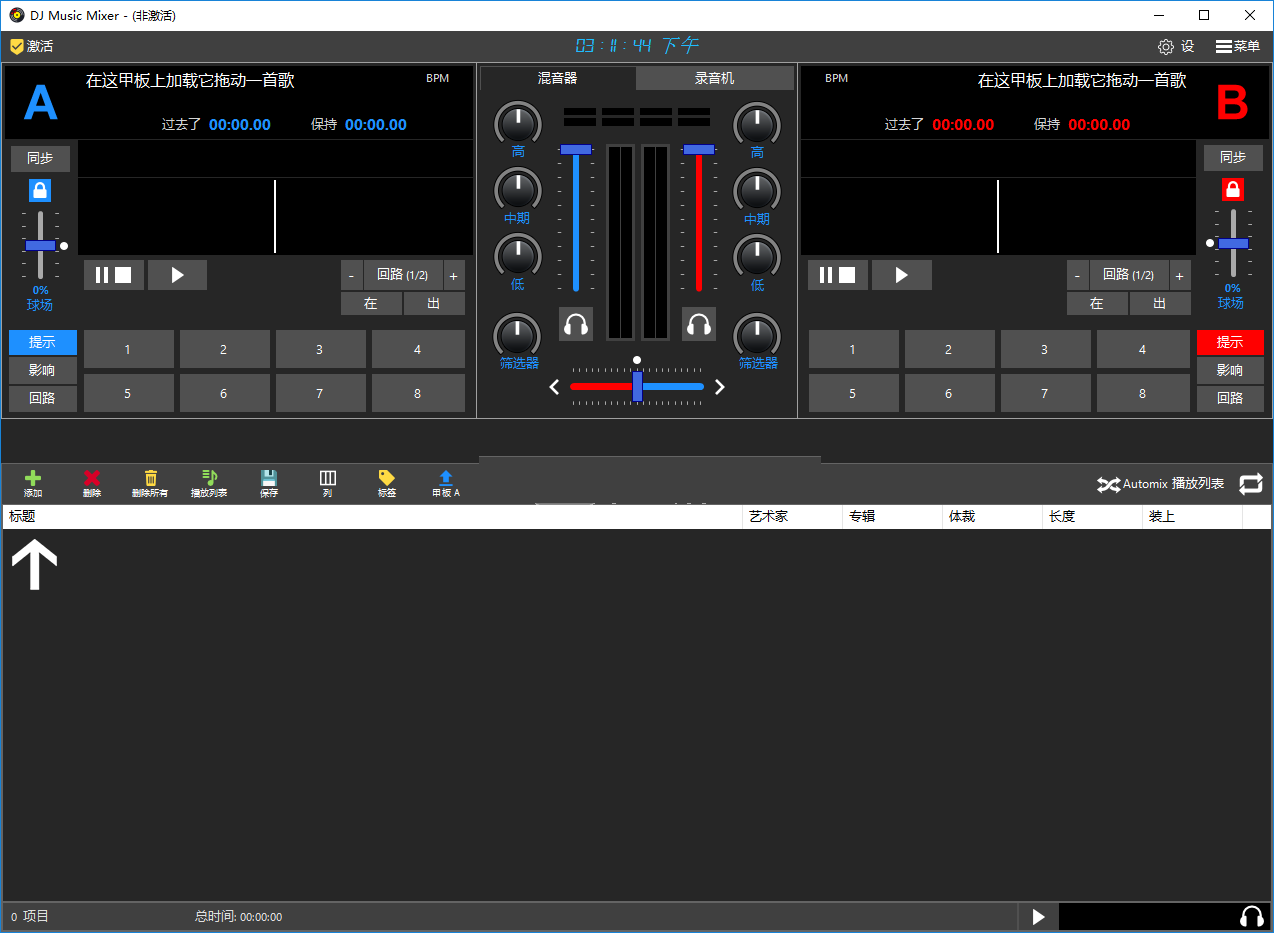Click Deck A play button
Screen dimensions: 1274x933
(177, 275)
